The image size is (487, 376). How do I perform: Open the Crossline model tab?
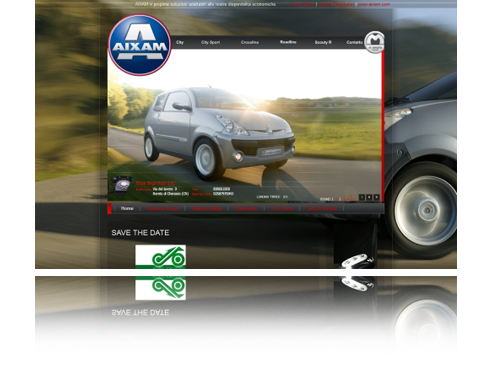pos(250,42)
